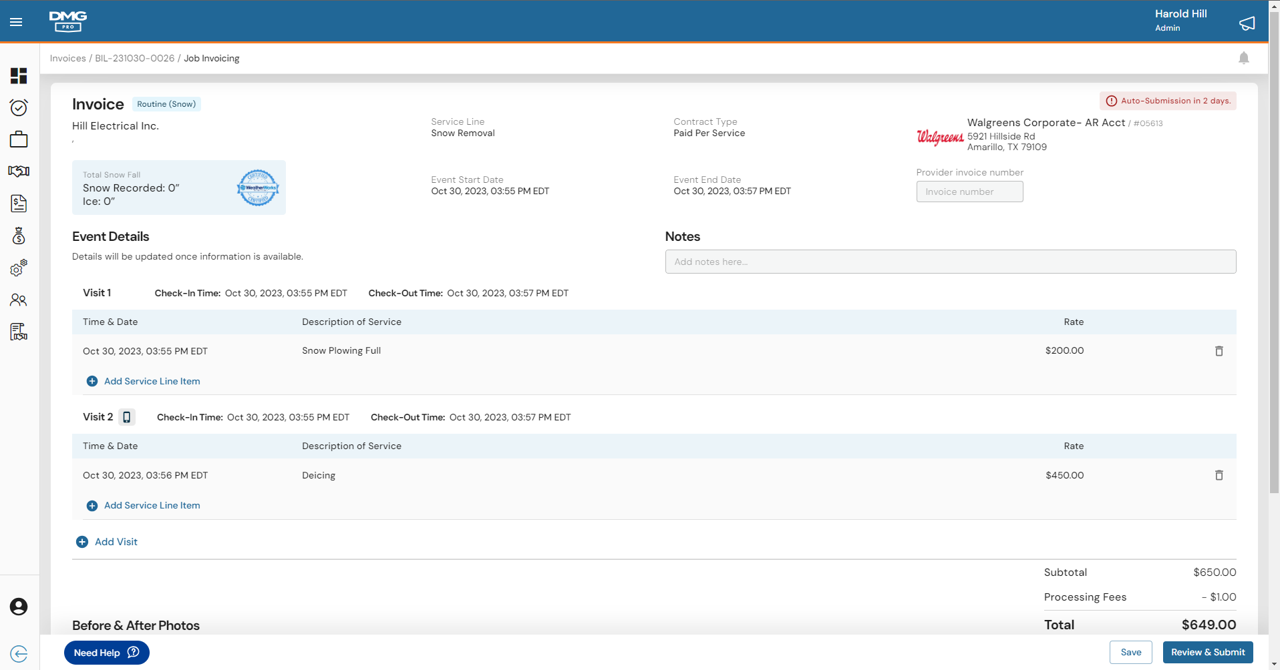Click the send paper-plane icon in the top bar
Screen dimensions: 1280x670
tap(1246, 22)
